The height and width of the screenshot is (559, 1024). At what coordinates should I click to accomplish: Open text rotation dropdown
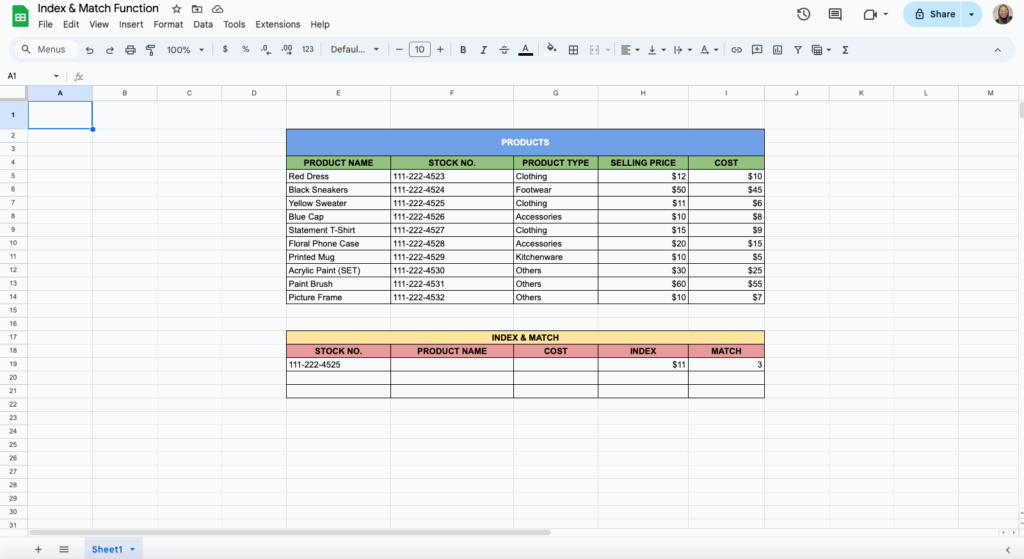point(709,50)
